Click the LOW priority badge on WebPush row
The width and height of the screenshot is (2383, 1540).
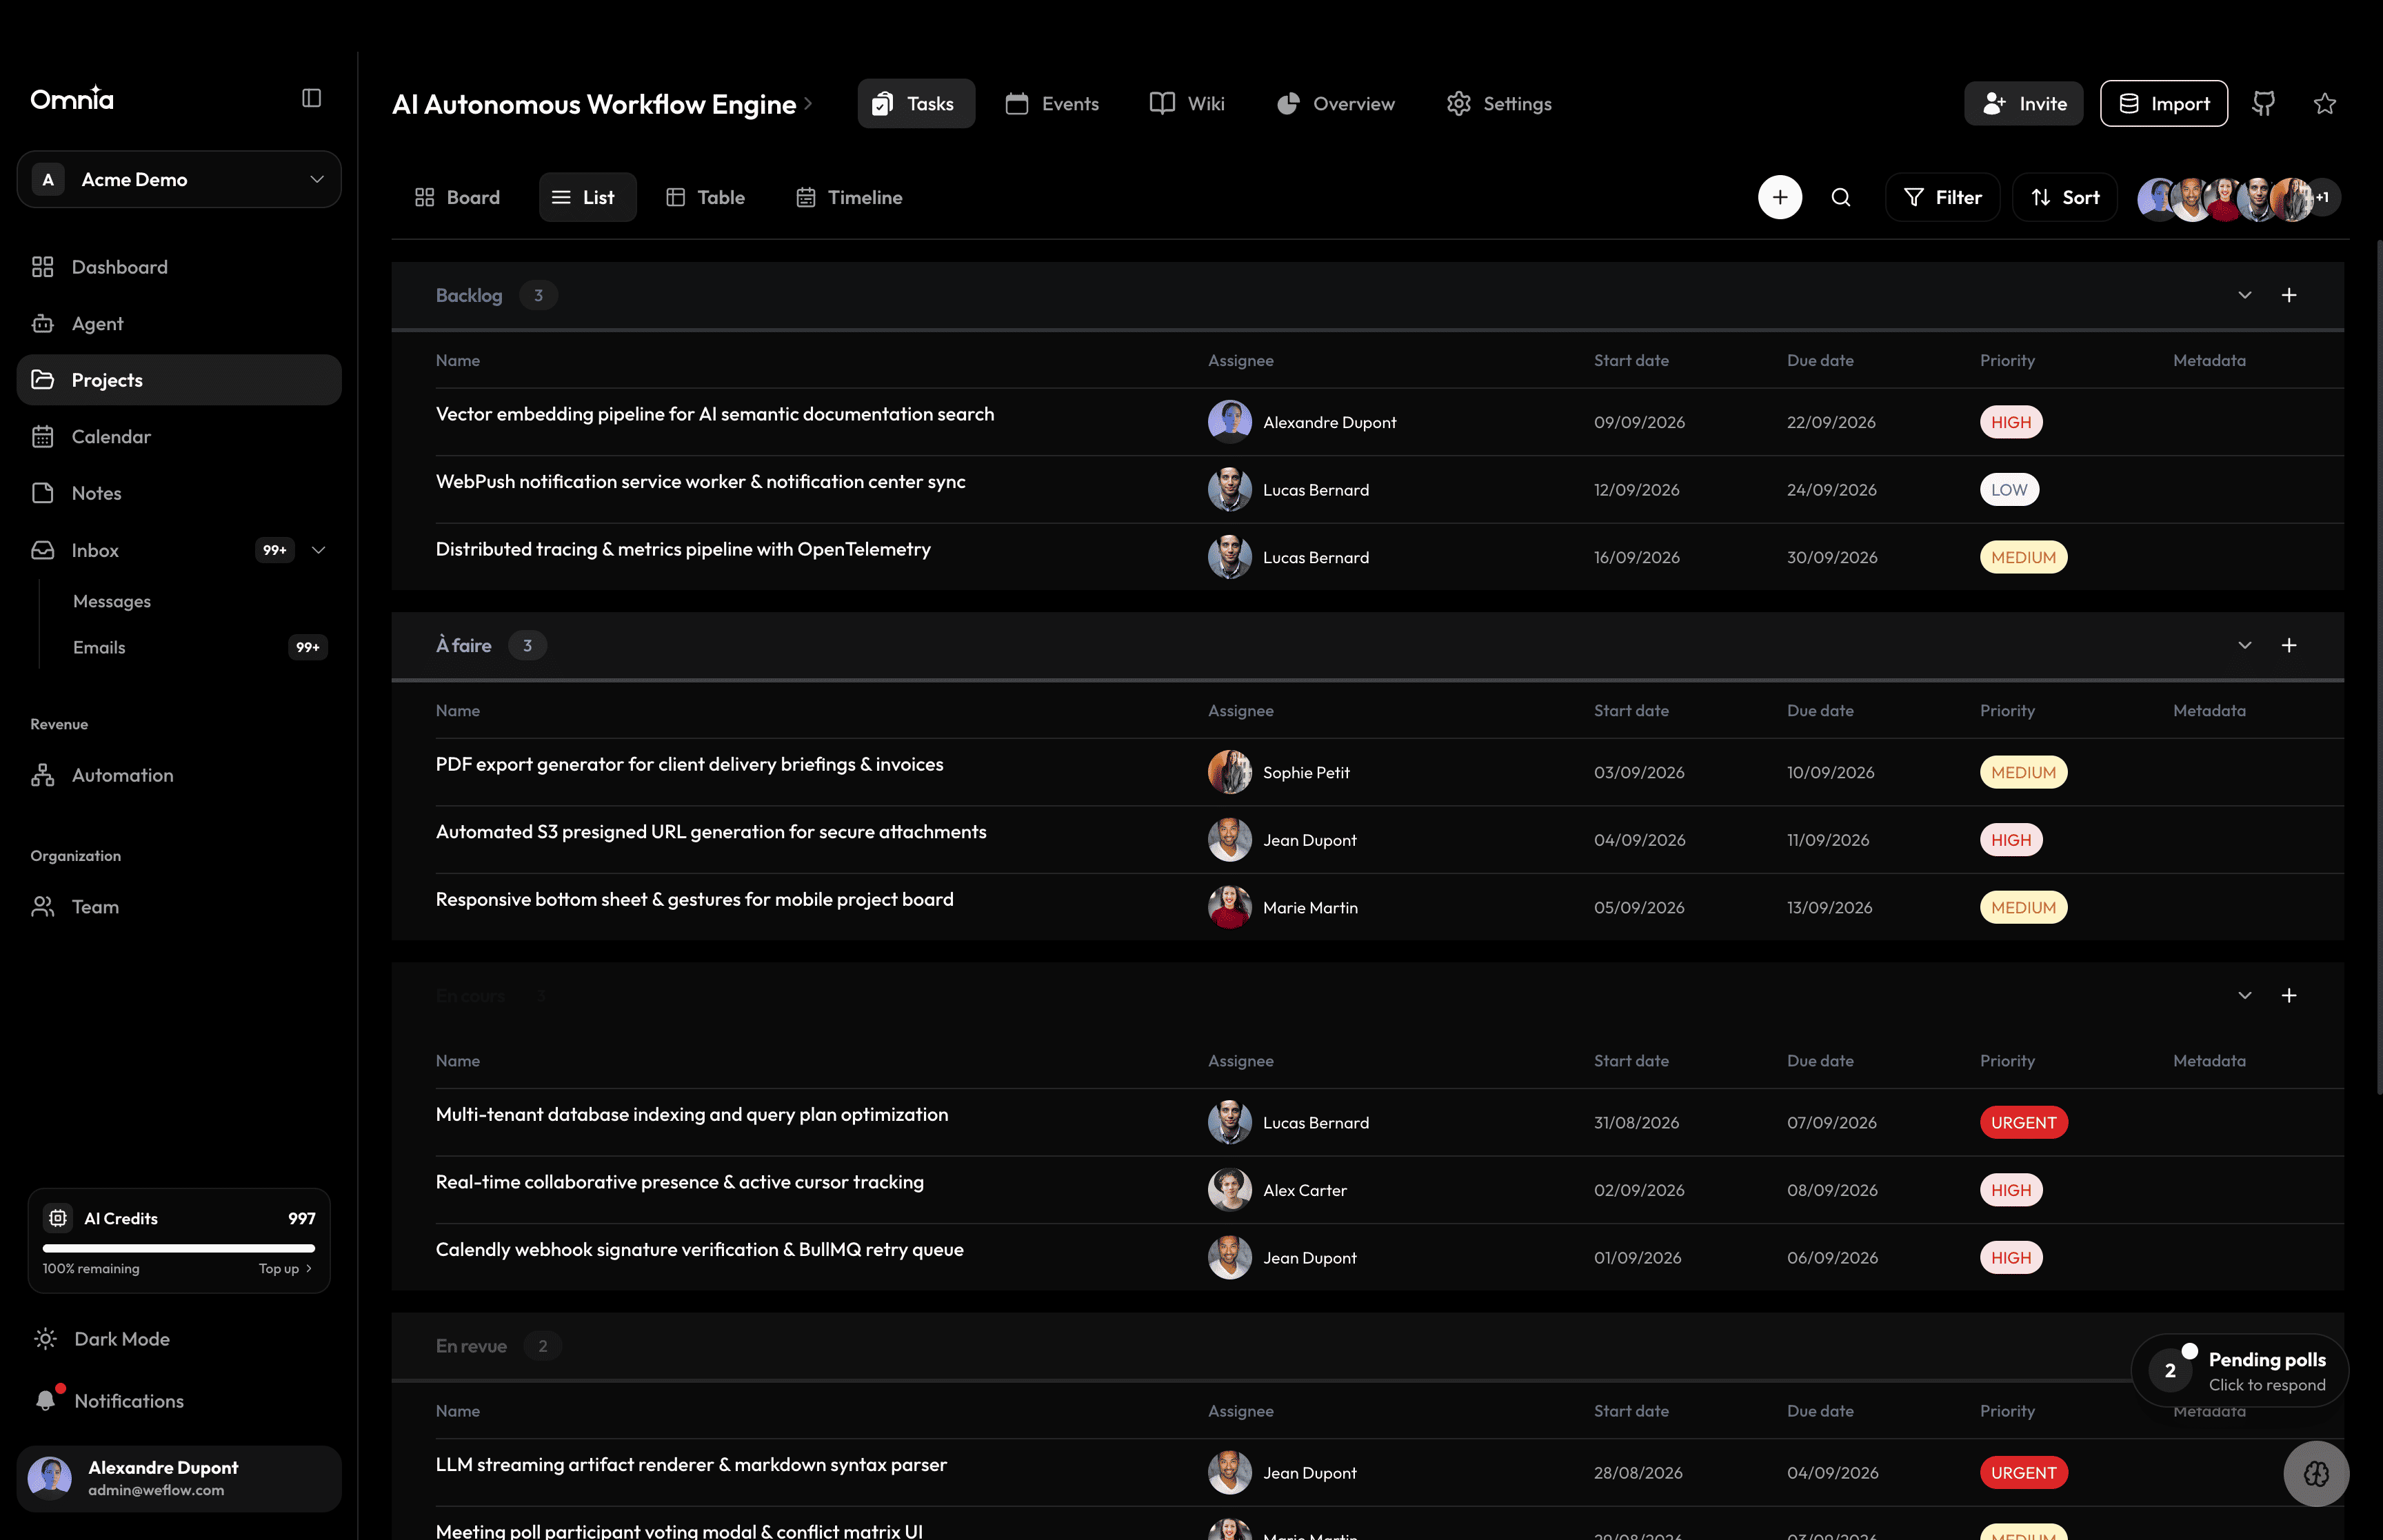click(2009, 490)
